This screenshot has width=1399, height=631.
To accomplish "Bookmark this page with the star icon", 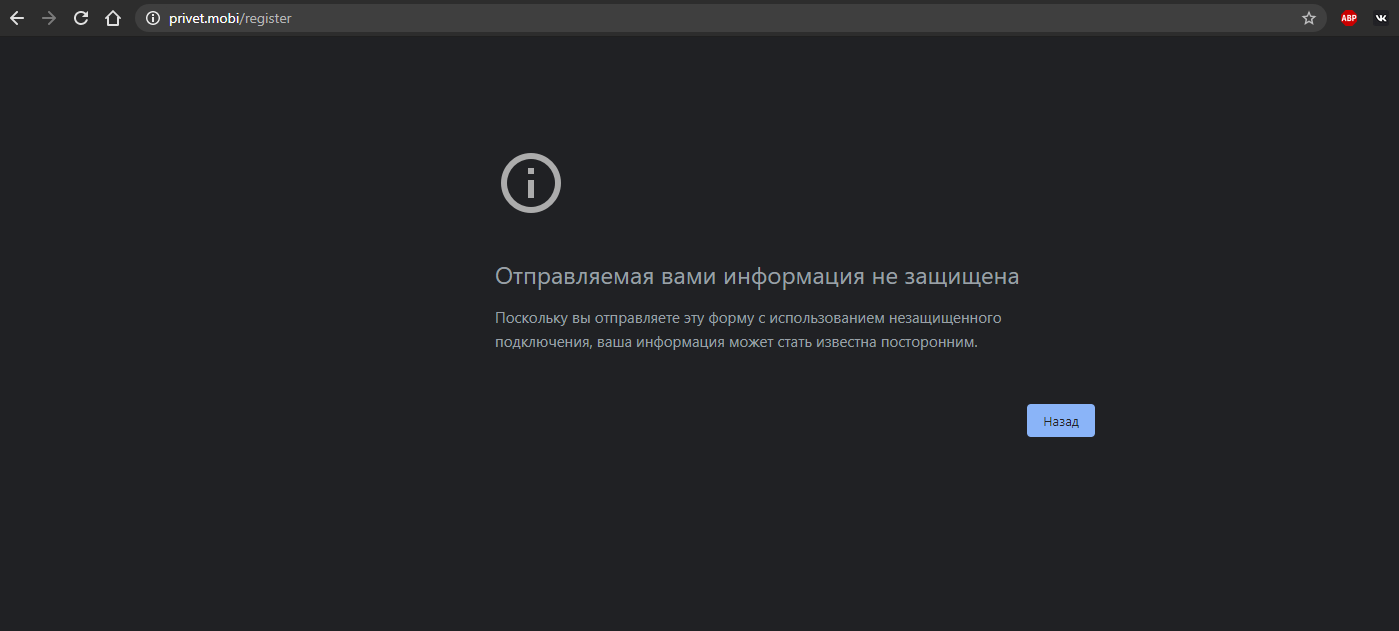I will coord(1308,18).
